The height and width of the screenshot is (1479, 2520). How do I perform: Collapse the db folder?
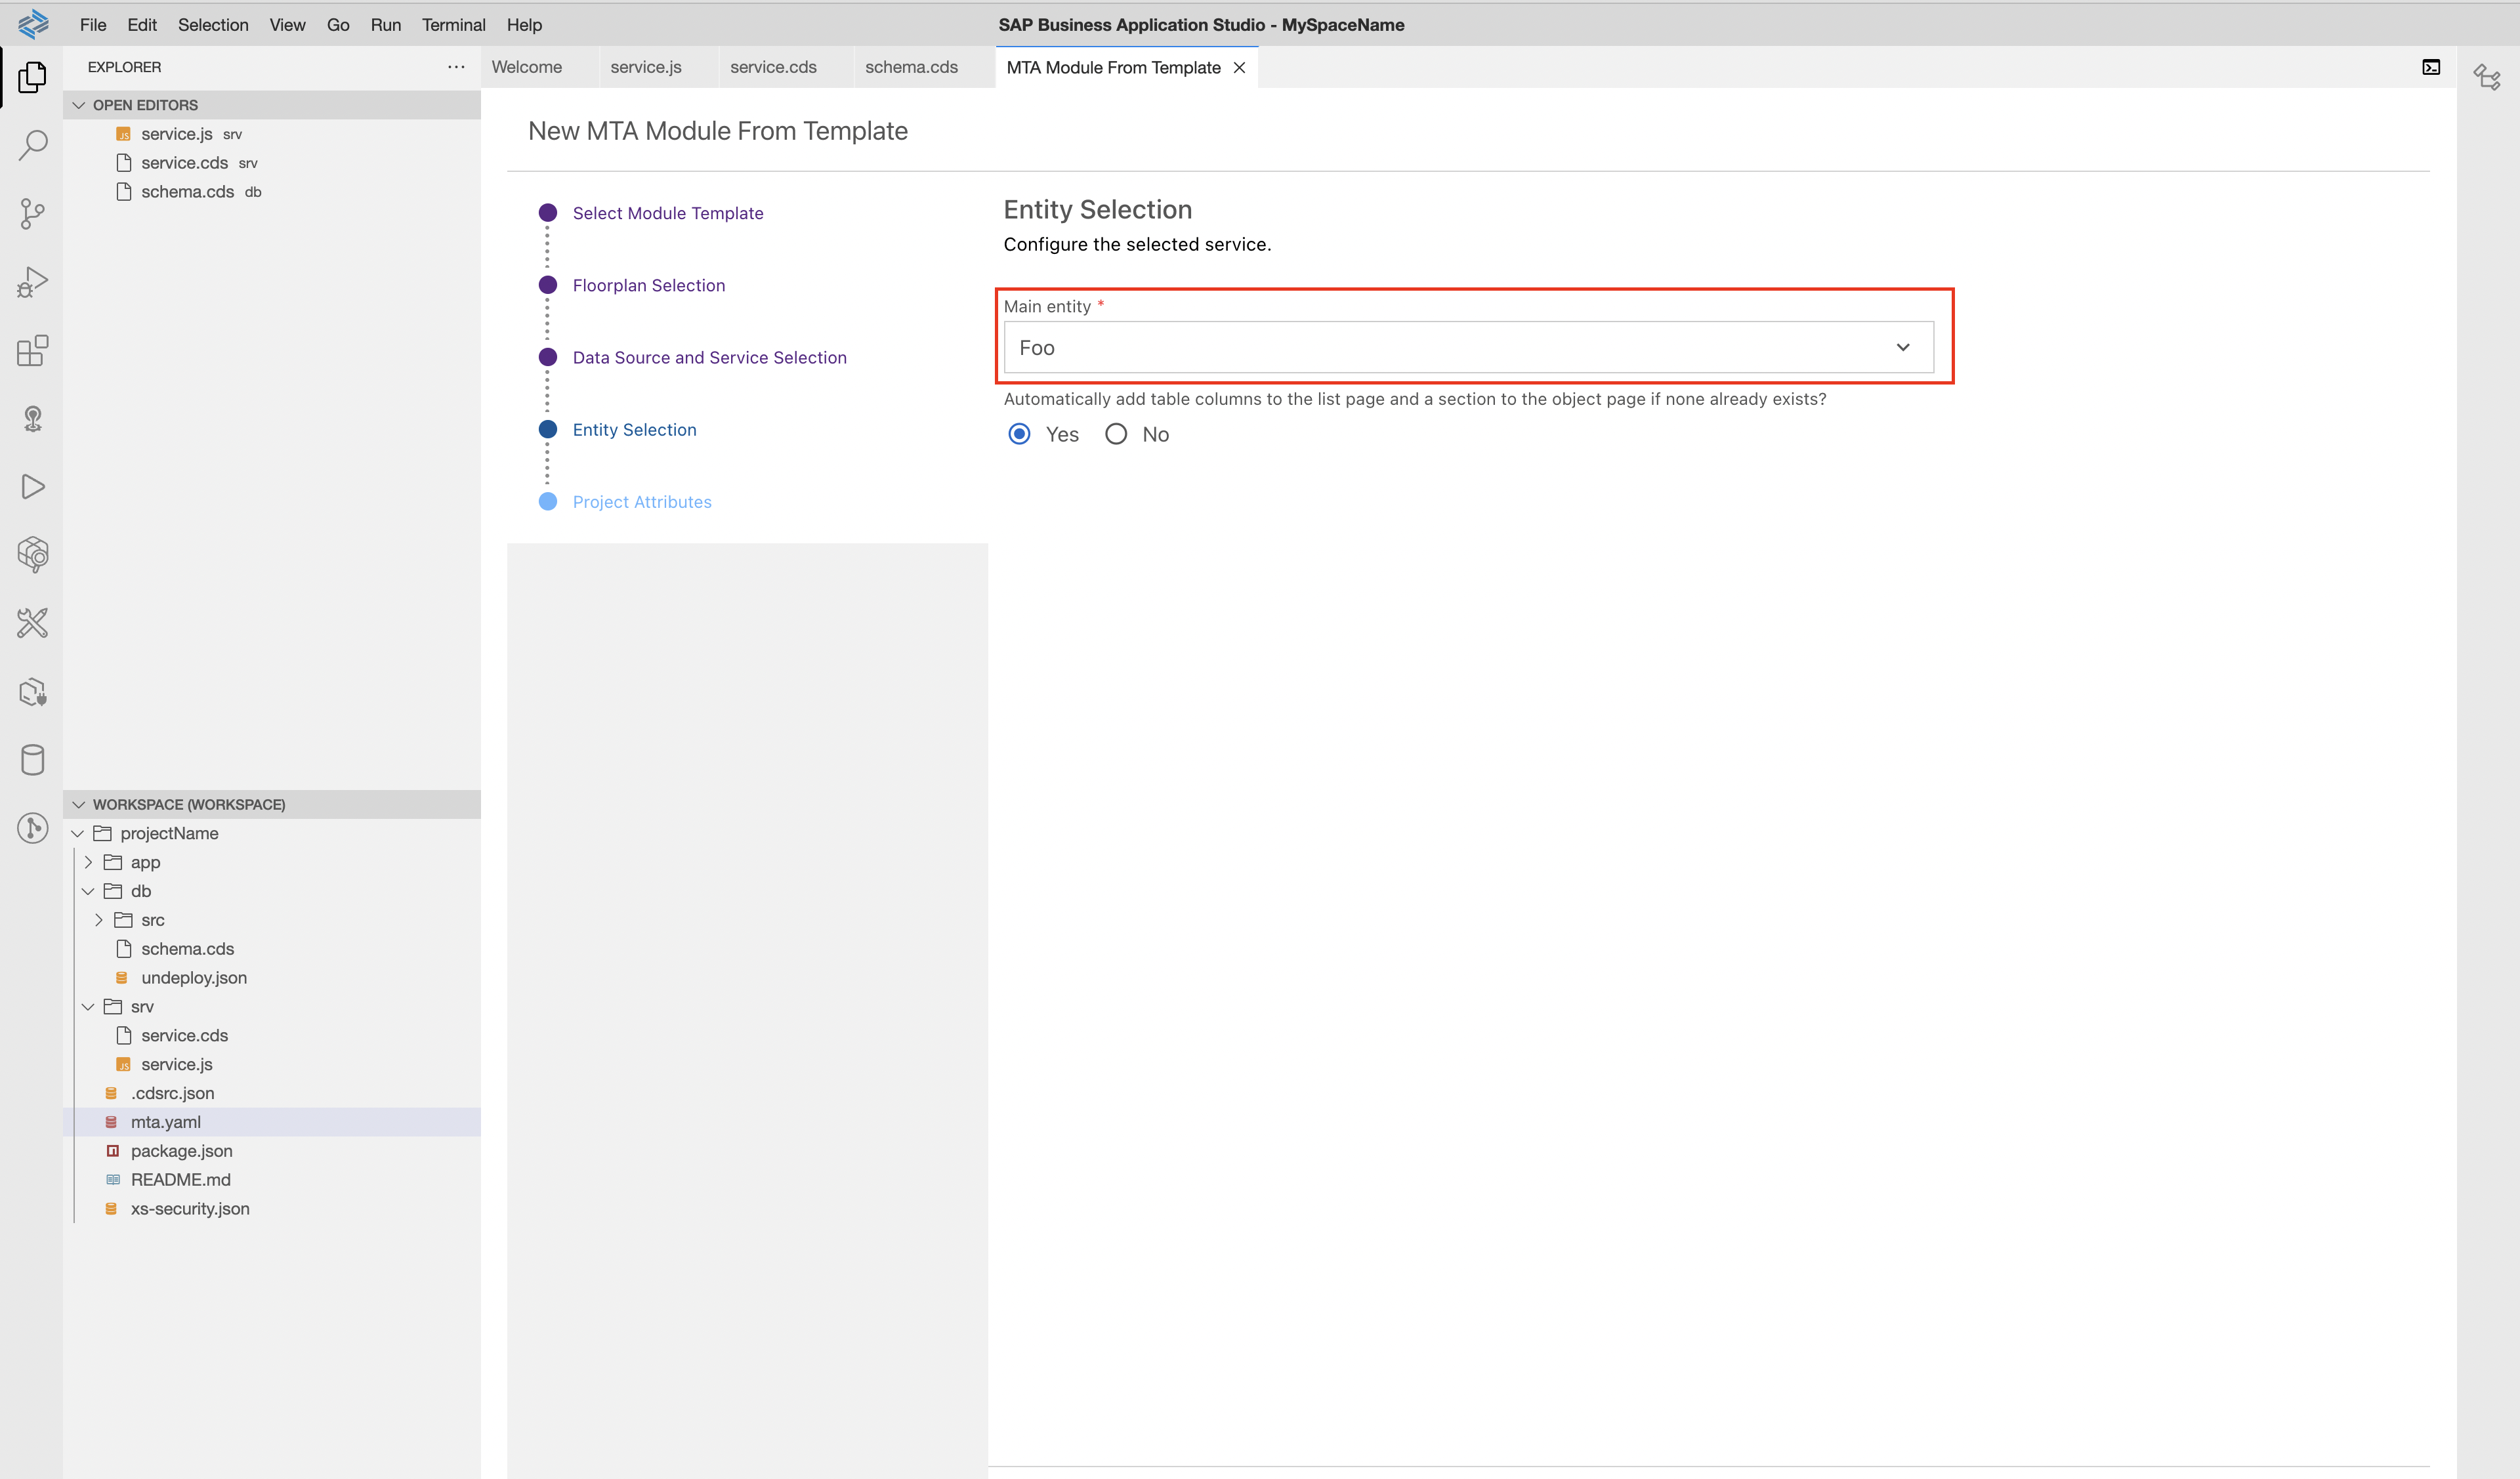88,891
